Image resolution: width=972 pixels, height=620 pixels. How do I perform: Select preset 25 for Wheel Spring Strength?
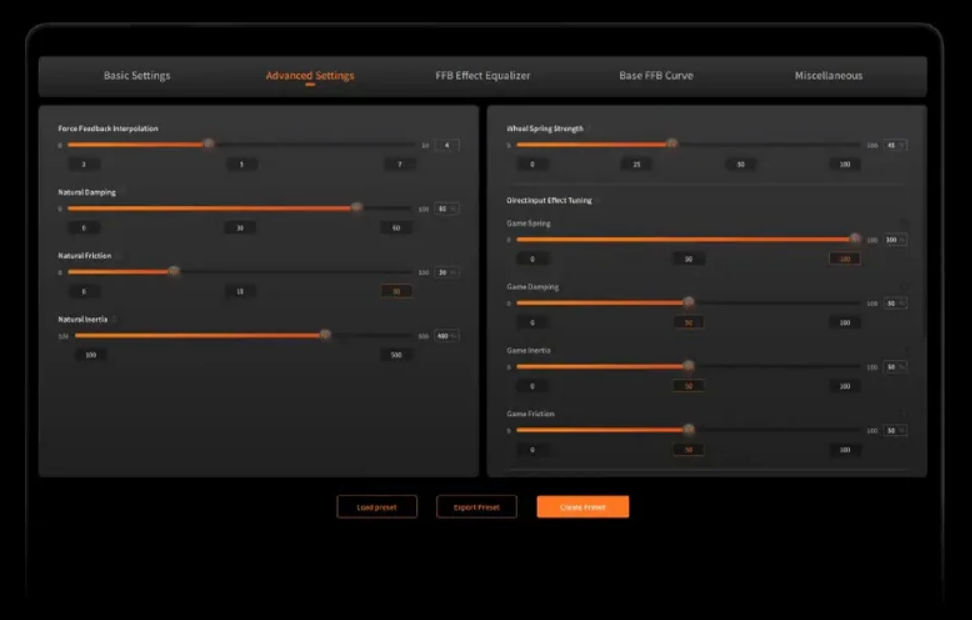coord(636,164)
